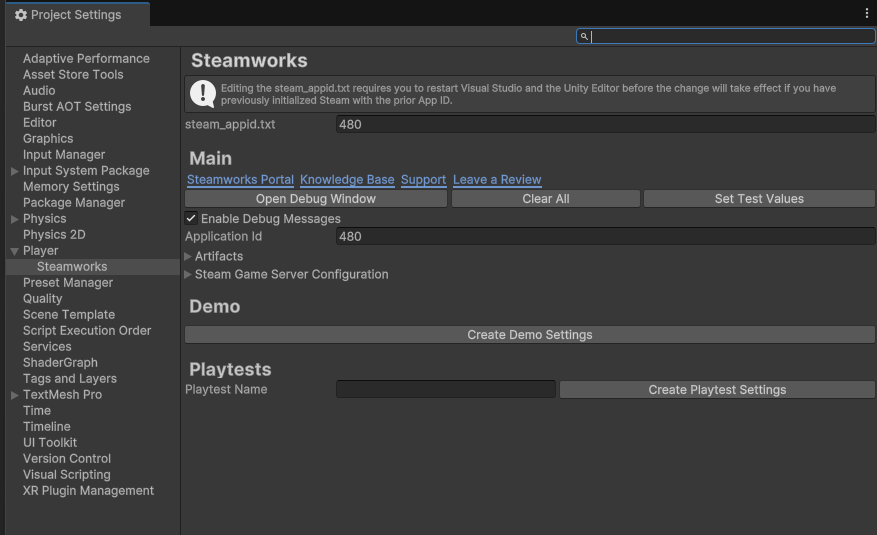Select Burst AOT Settings
The height and width of the screenshot is (535, 877).
(77, 107)
